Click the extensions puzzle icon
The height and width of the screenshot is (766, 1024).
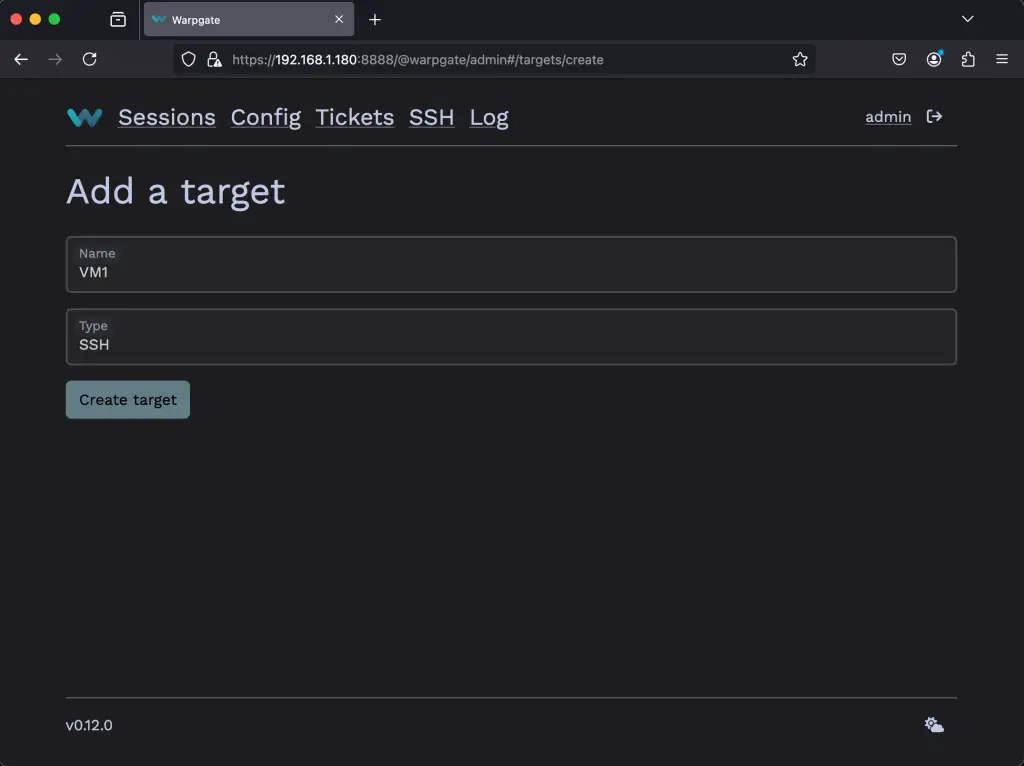point(968,59)
